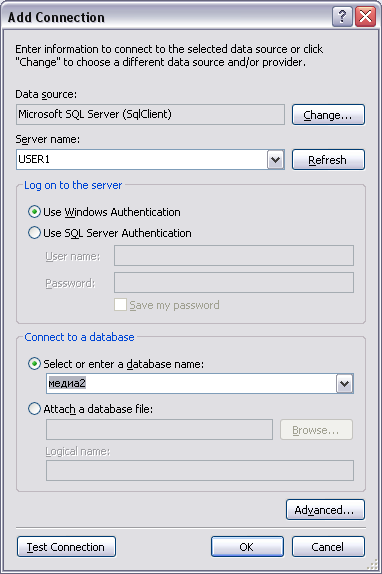382x574 pixels.
Task: Choose Select or enter a database name
Action: coord(34,364)
